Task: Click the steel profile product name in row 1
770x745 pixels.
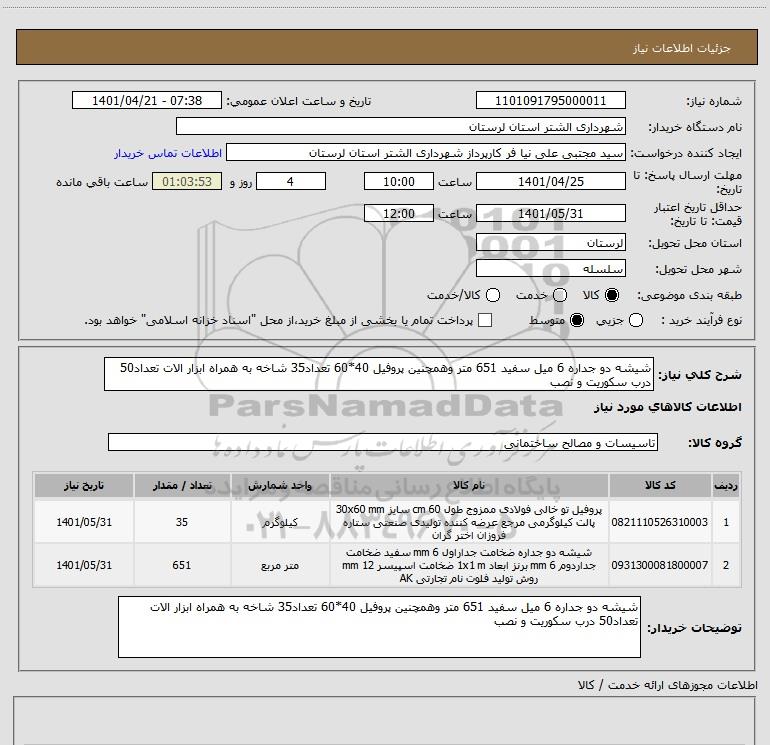Action: point(469,522)
